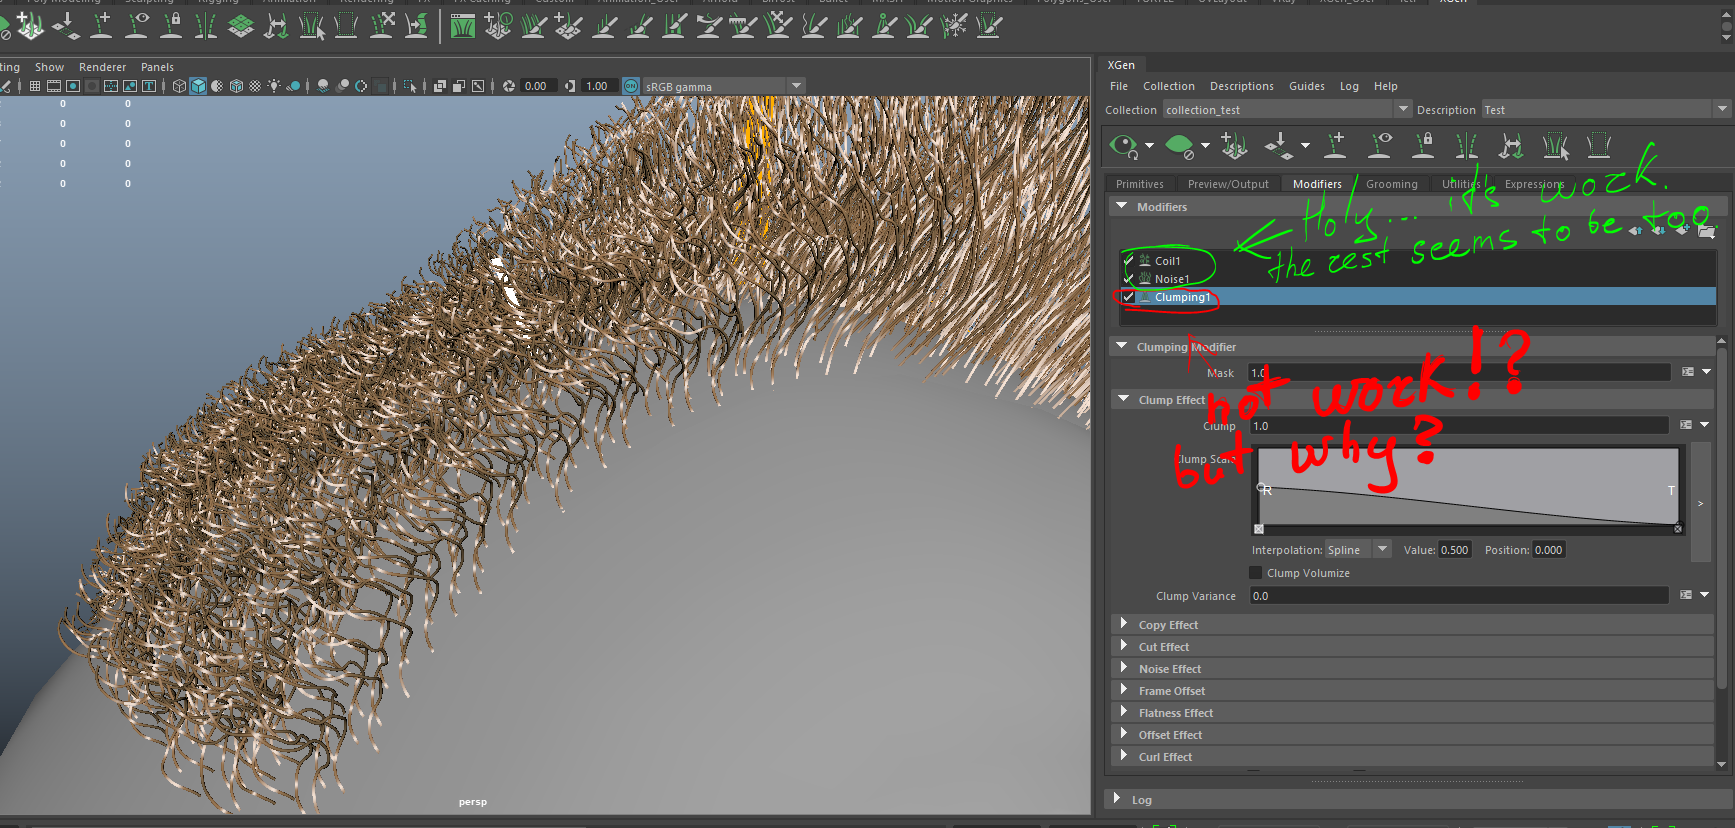1735x828 pixels.
Task: Open the Collection dropdown collection_test
Action: pyautogui.click(x=1404, y=109)
